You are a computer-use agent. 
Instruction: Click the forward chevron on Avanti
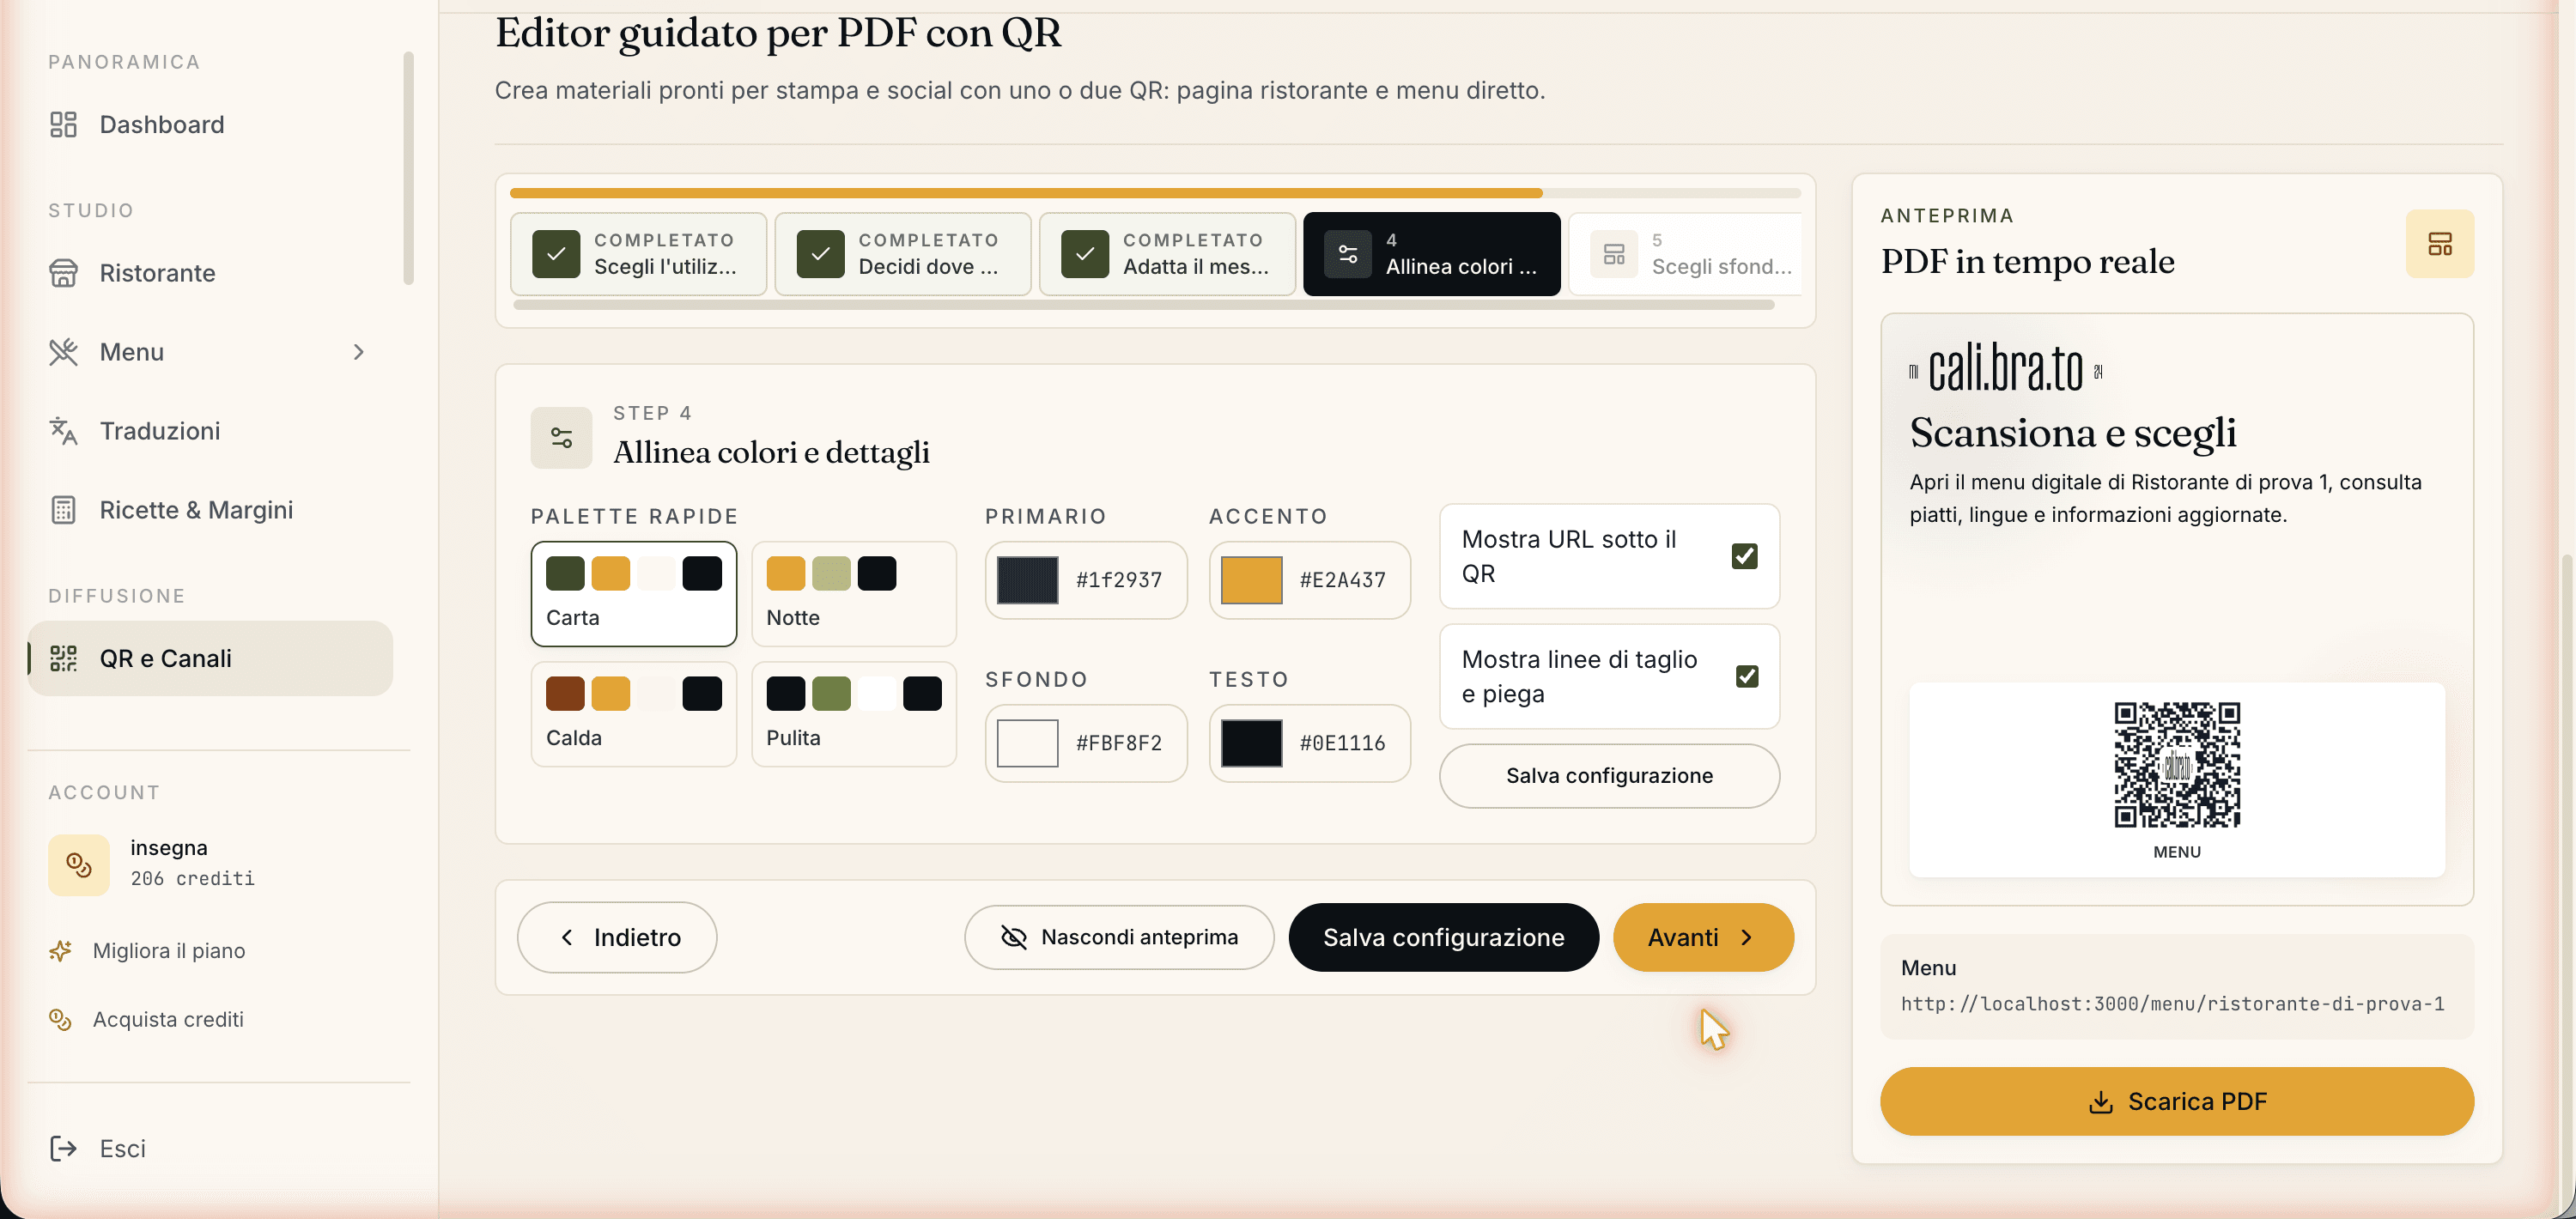click(x=1746, y=937)
